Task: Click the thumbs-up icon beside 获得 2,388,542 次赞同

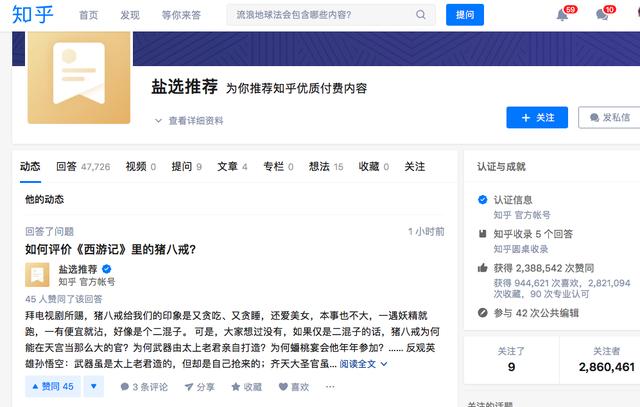Action: pos(482,268)
